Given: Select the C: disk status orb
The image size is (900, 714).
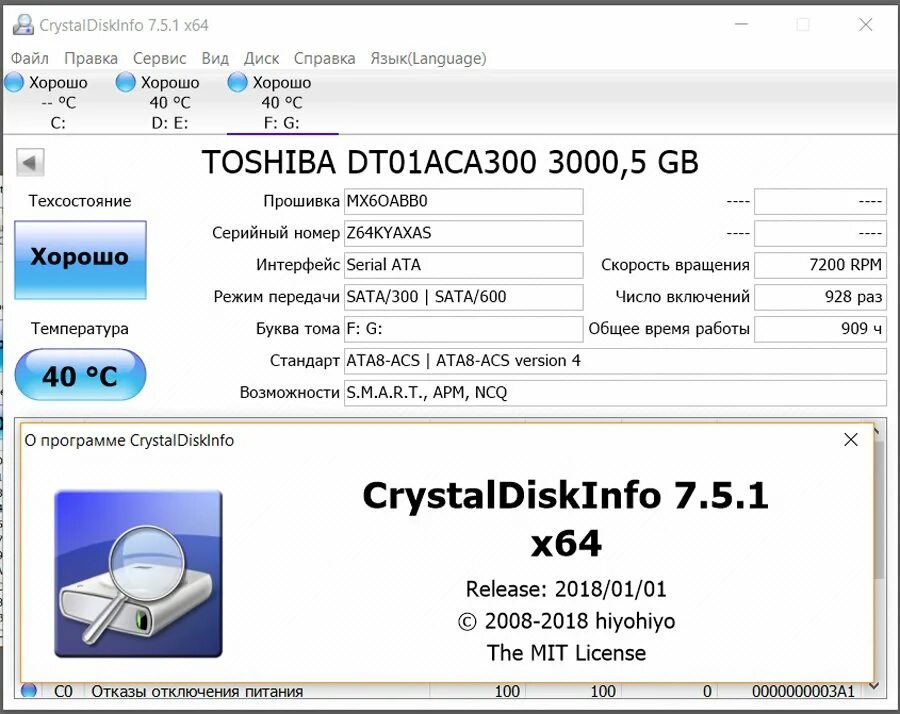Looking at the screenshot, I should pyautogui.click(x=14, y=83).
